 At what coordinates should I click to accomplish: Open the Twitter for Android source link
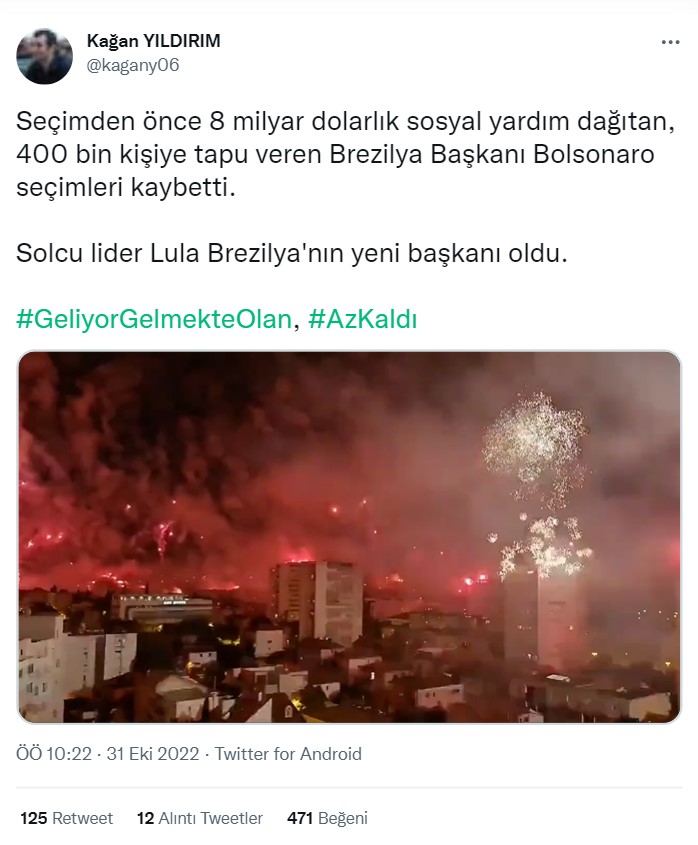[x=288, y=753]
